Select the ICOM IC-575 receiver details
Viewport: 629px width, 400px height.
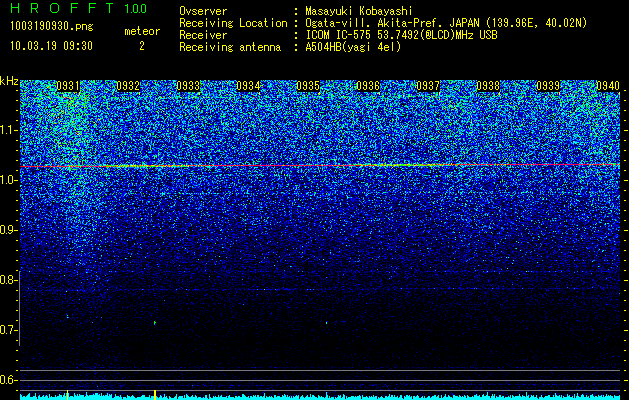(401, 35)
